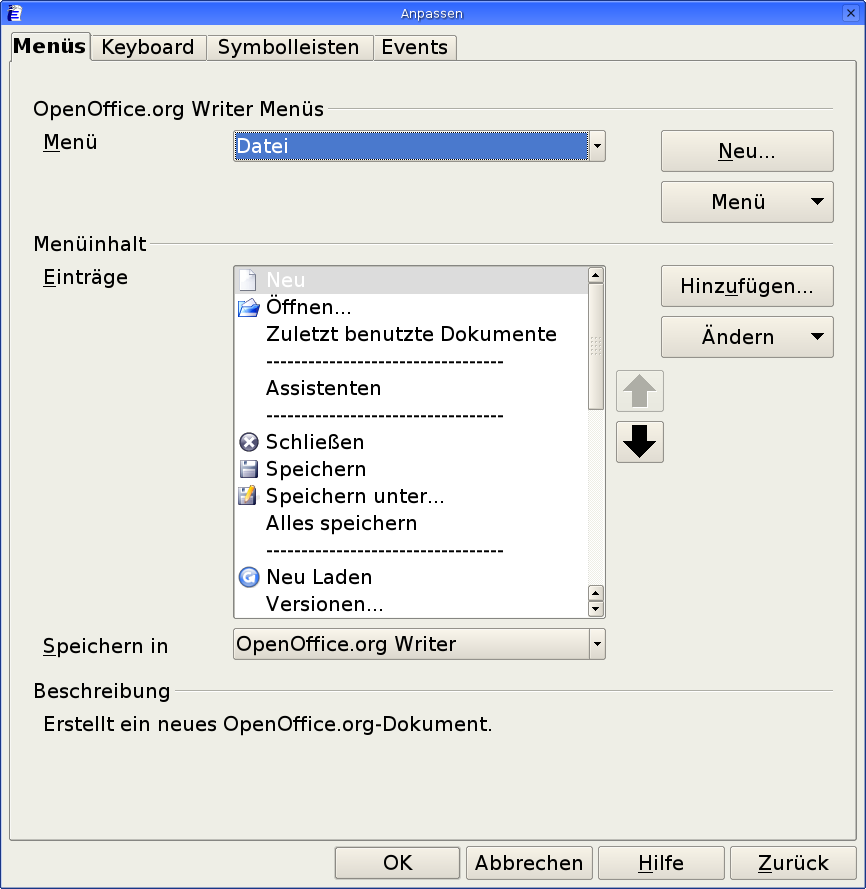Select the Assistenten entry
The width and height of the screenshot is (866, 889).
click(323, 388)
